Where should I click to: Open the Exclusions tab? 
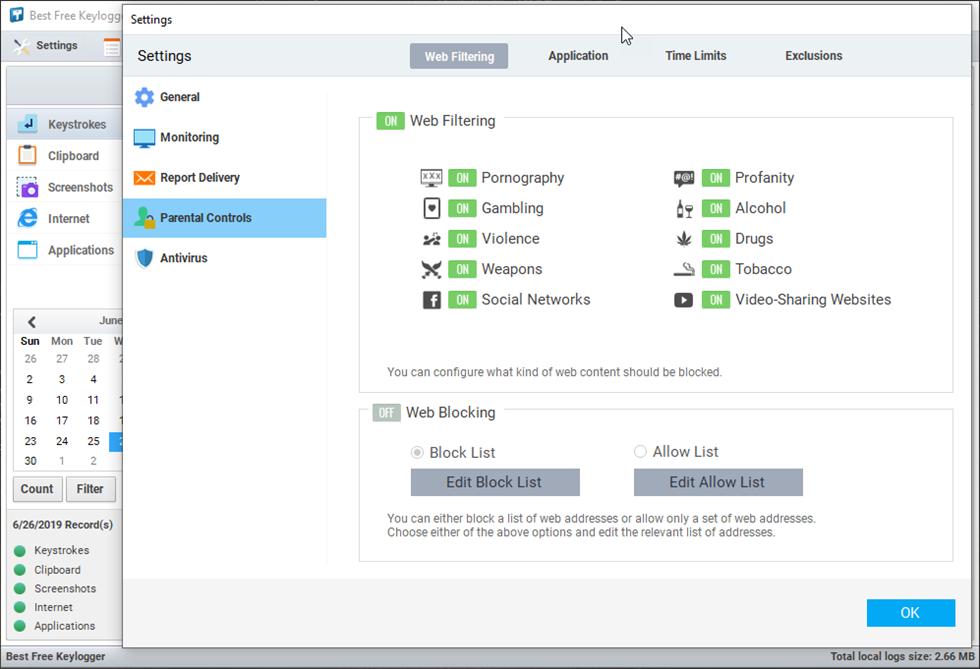tap(814, 56)
